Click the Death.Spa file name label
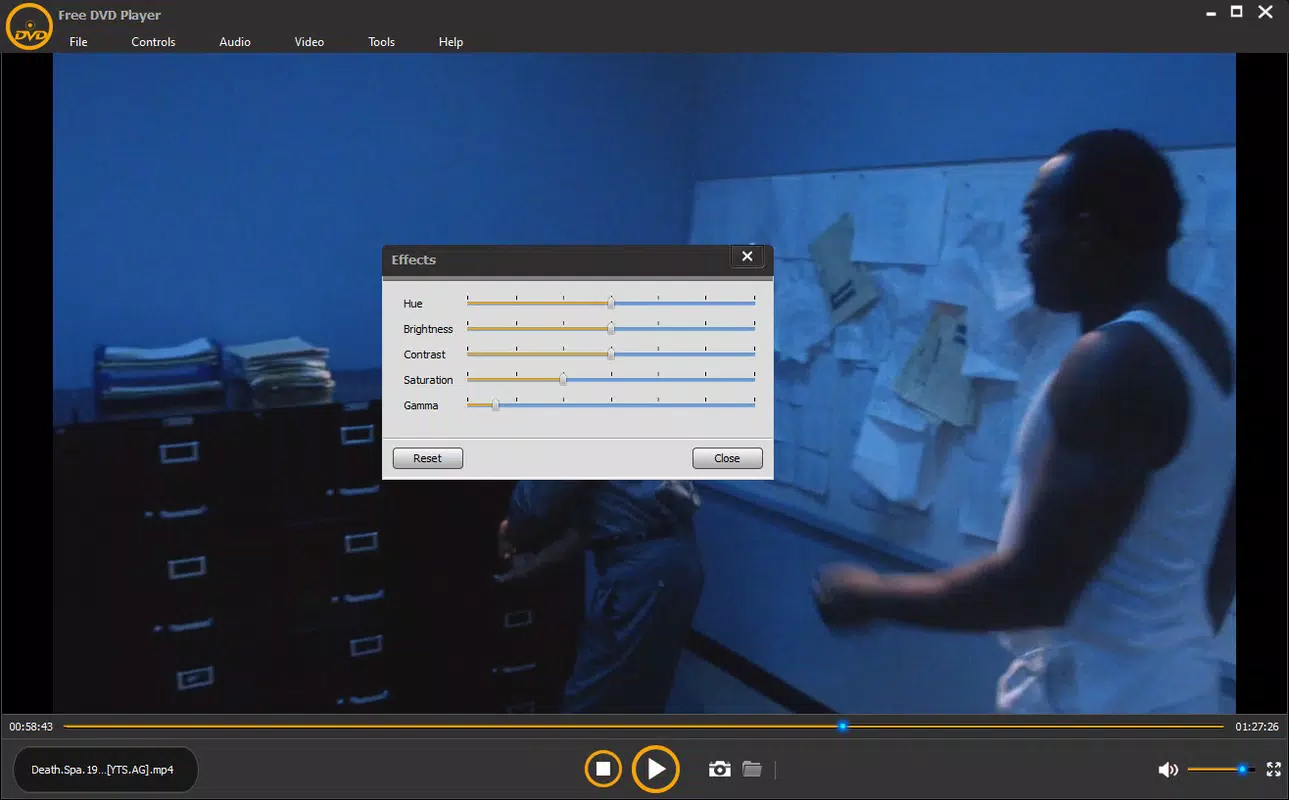 tap(102, 770)
